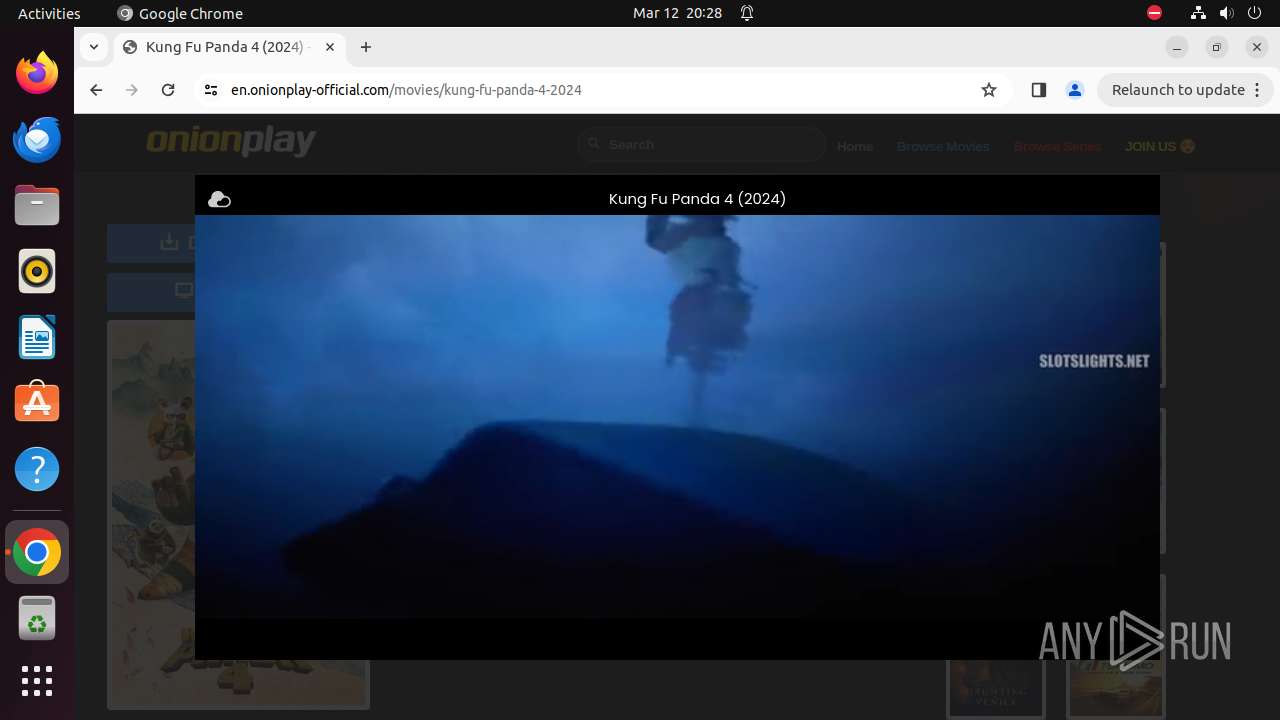Click the JOIN US link
The width and height of the screenshot is (1280, 720).
[1160, 146]
